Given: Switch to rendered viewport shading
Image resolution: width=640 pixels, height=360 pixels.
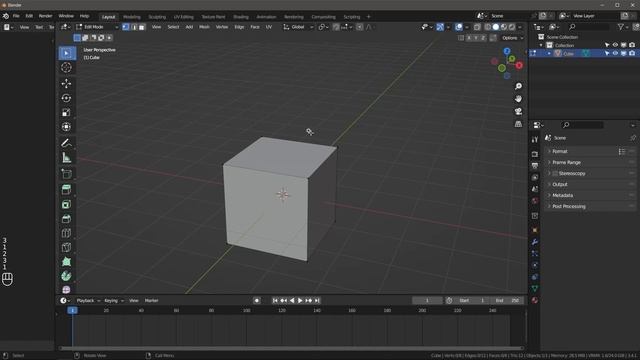Looking at the screenshot, I should pos(512,27).
